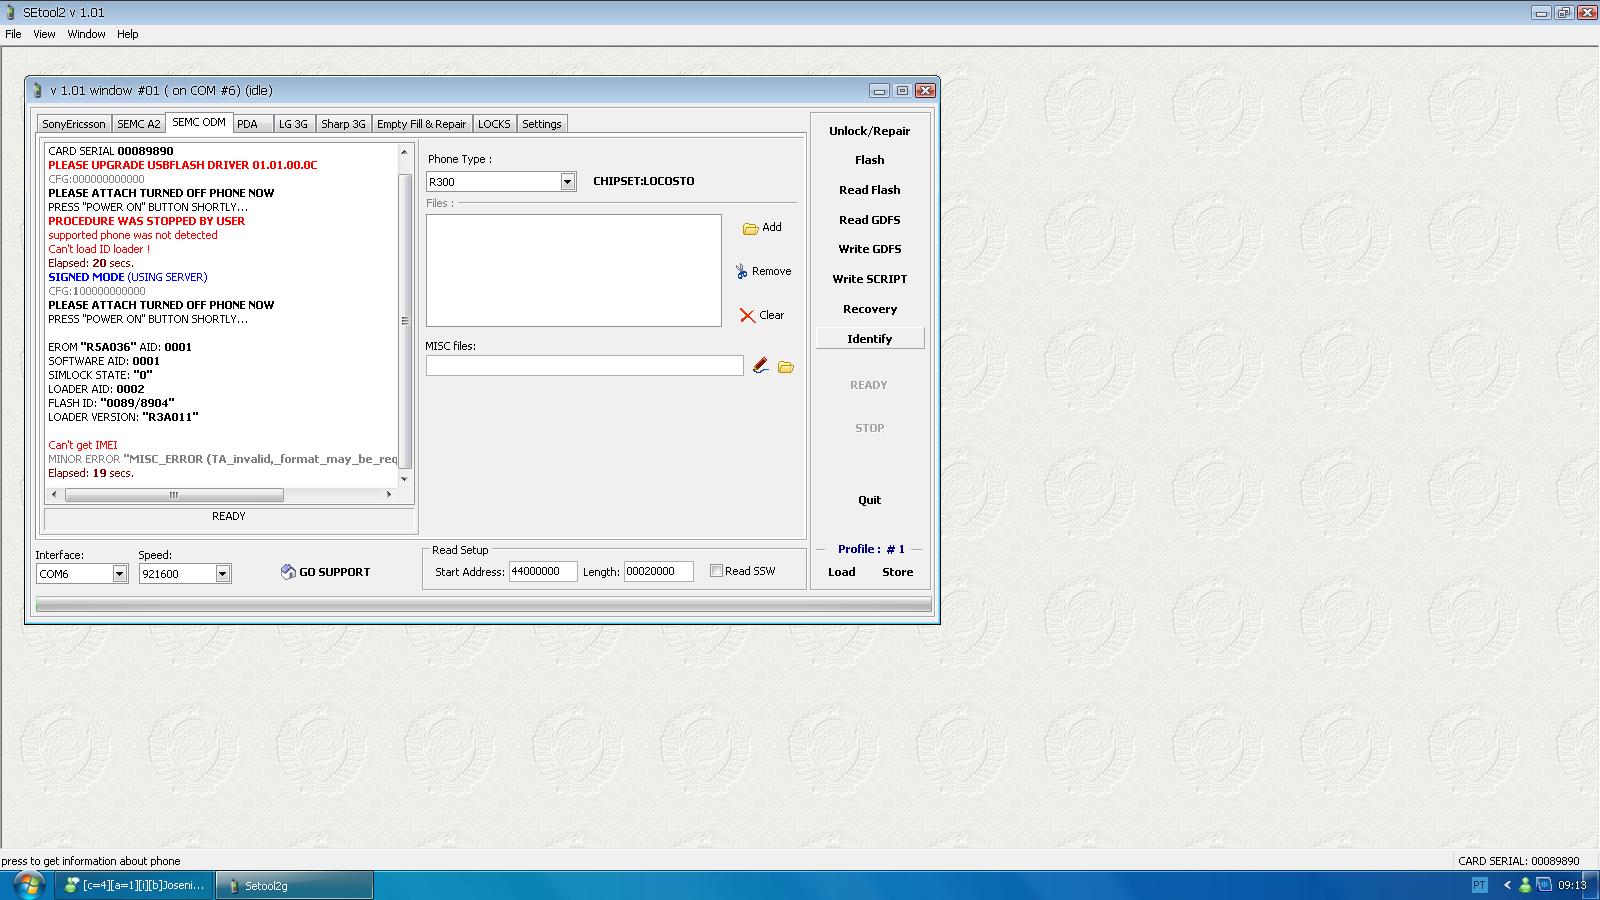Switch to the SEMC A2 tab

point(138,124)
